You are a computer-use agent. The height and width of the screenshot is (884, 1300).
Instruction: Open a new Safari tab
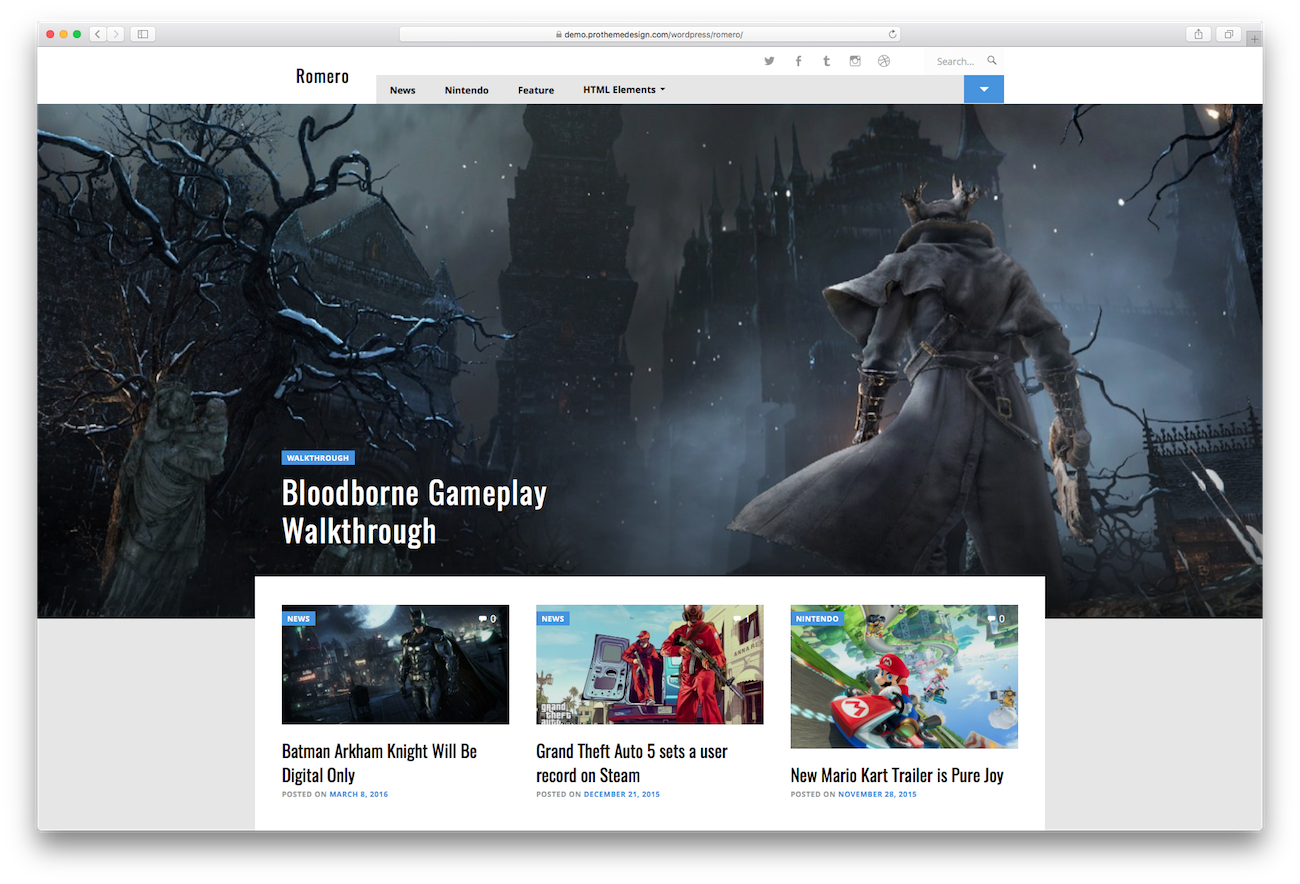tap(1254, 38)
